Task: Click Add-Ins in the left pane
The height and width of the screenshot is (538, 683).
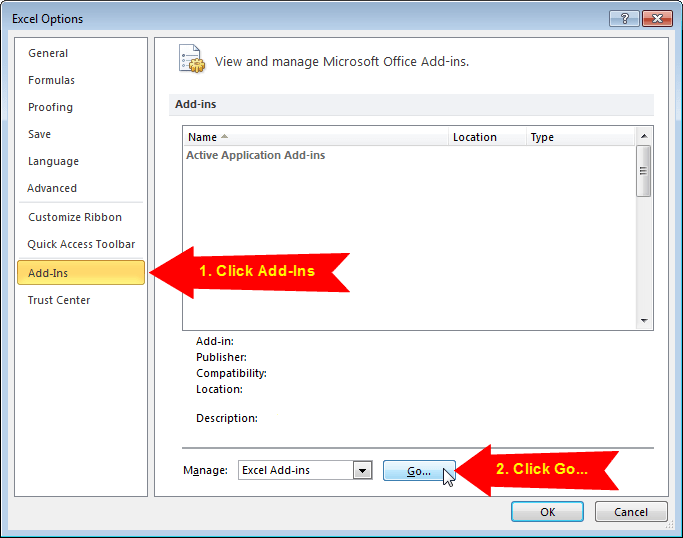Action: tap(48, 273)
